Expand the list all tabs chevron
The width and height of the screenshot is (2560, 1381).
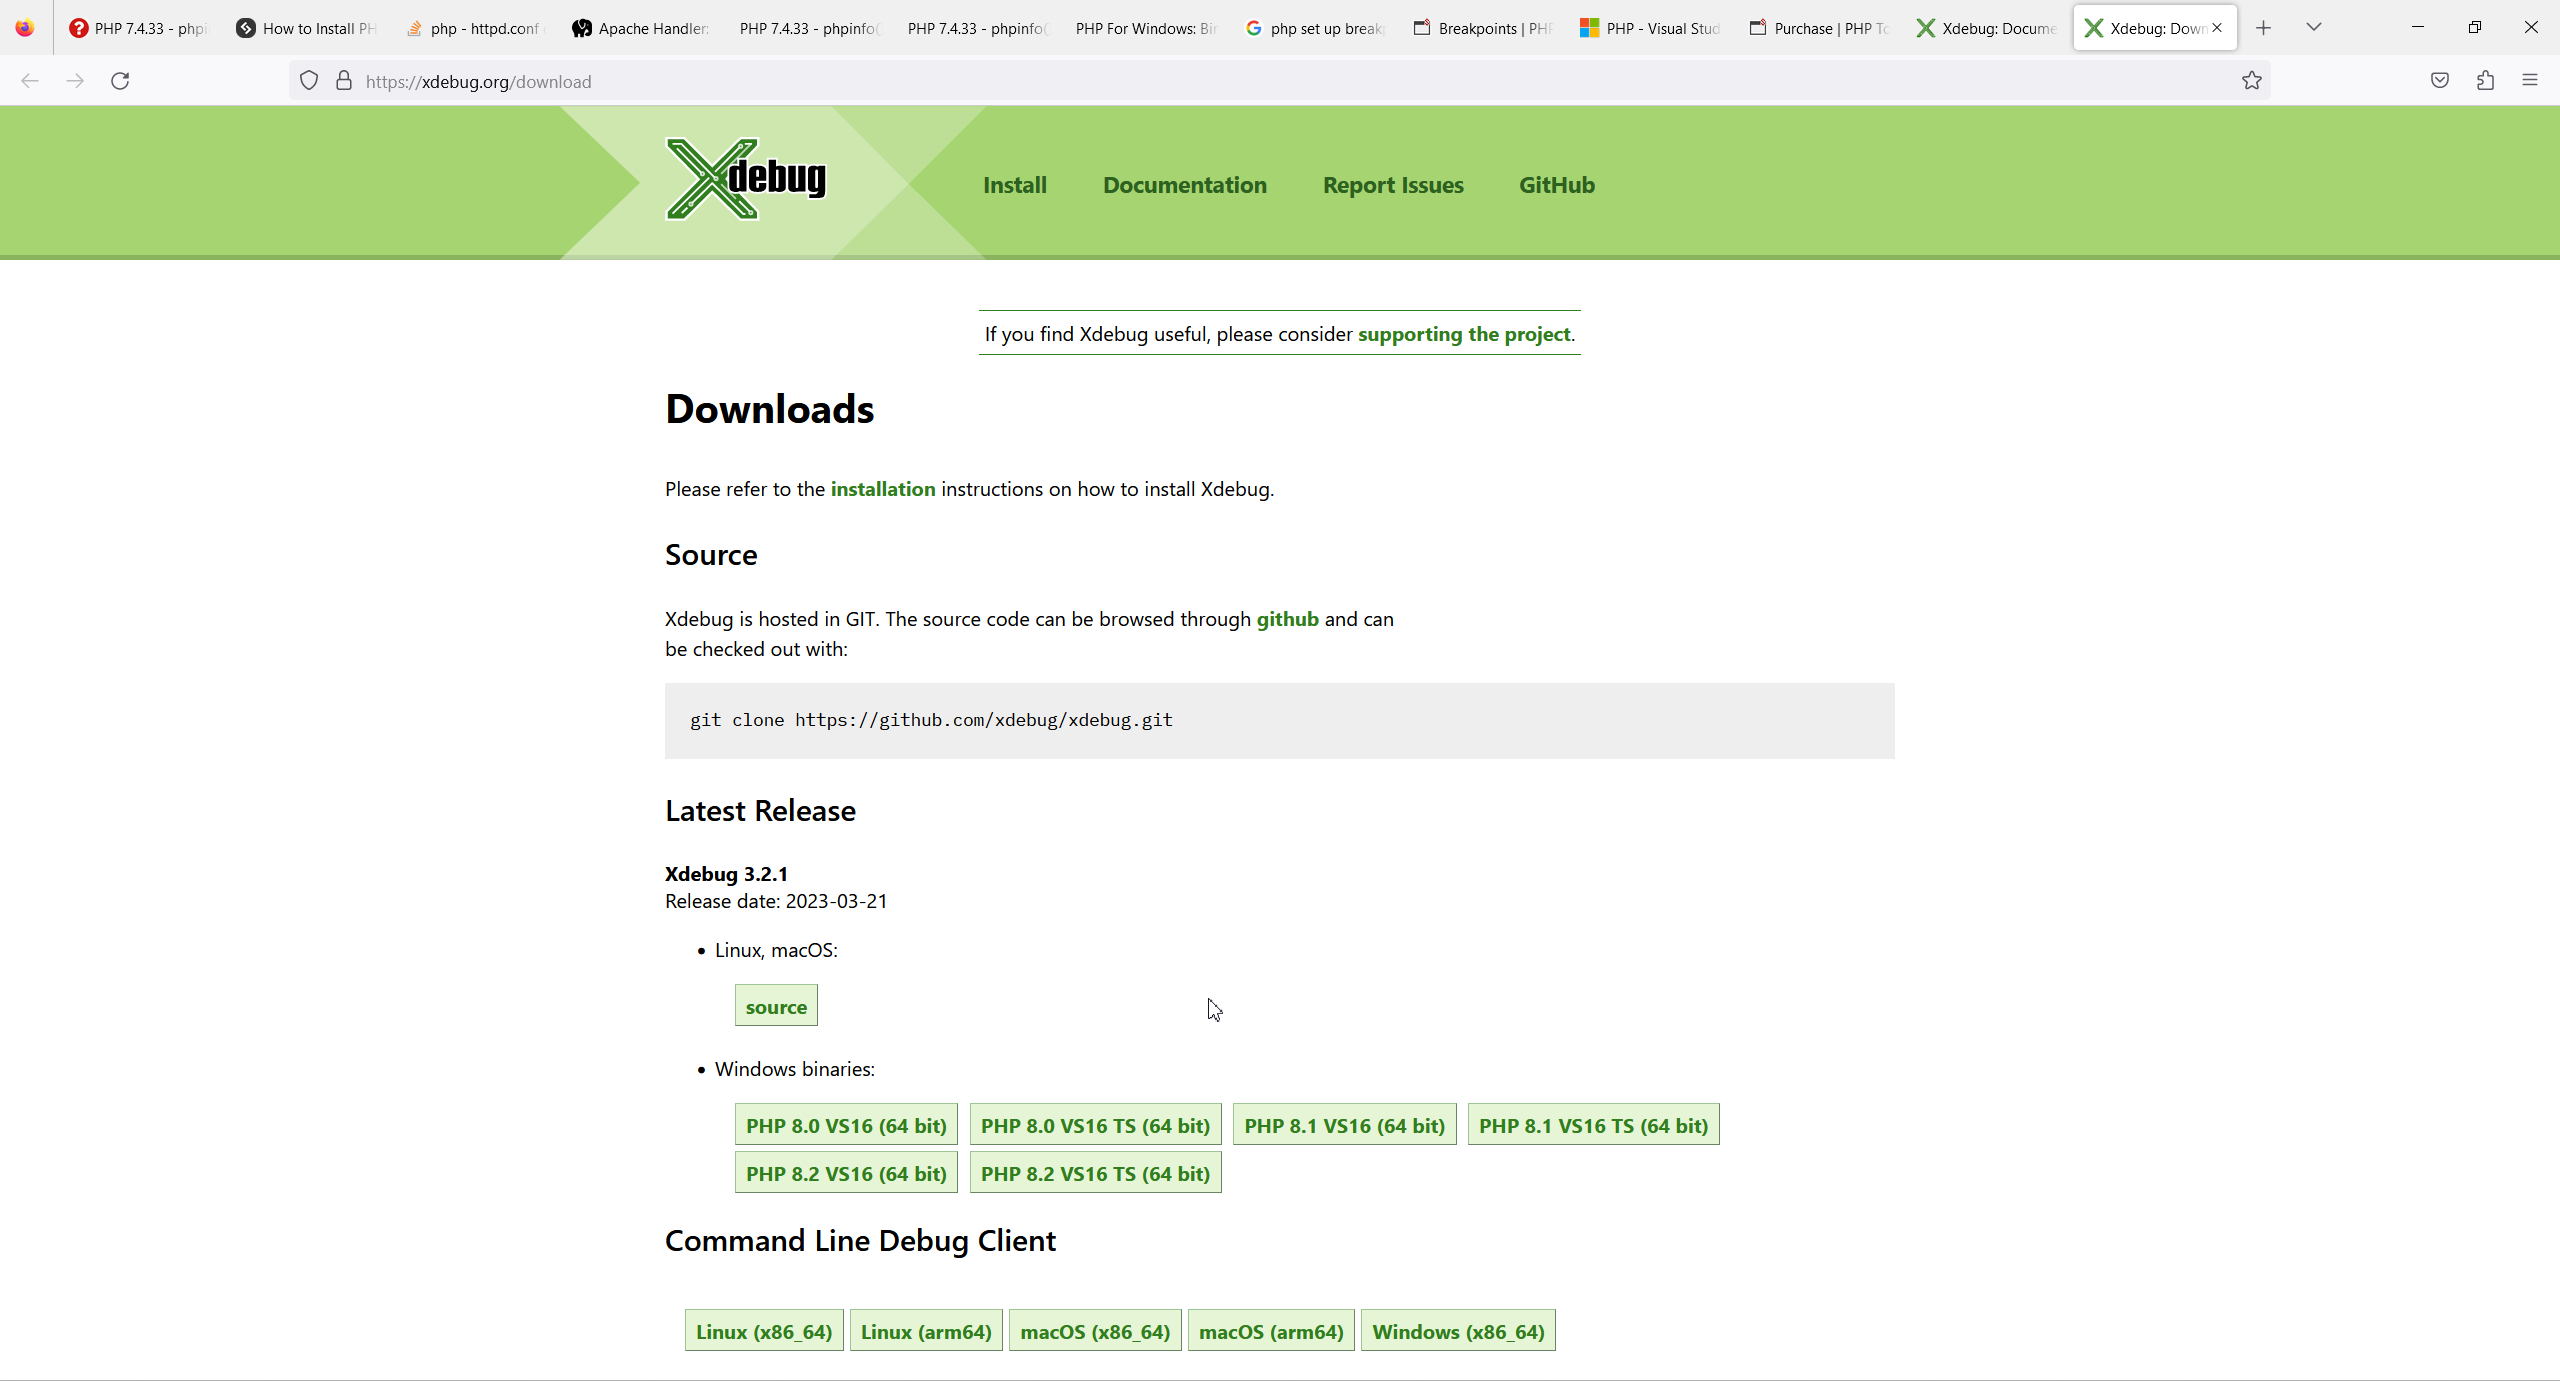(x=2313, y=28)
